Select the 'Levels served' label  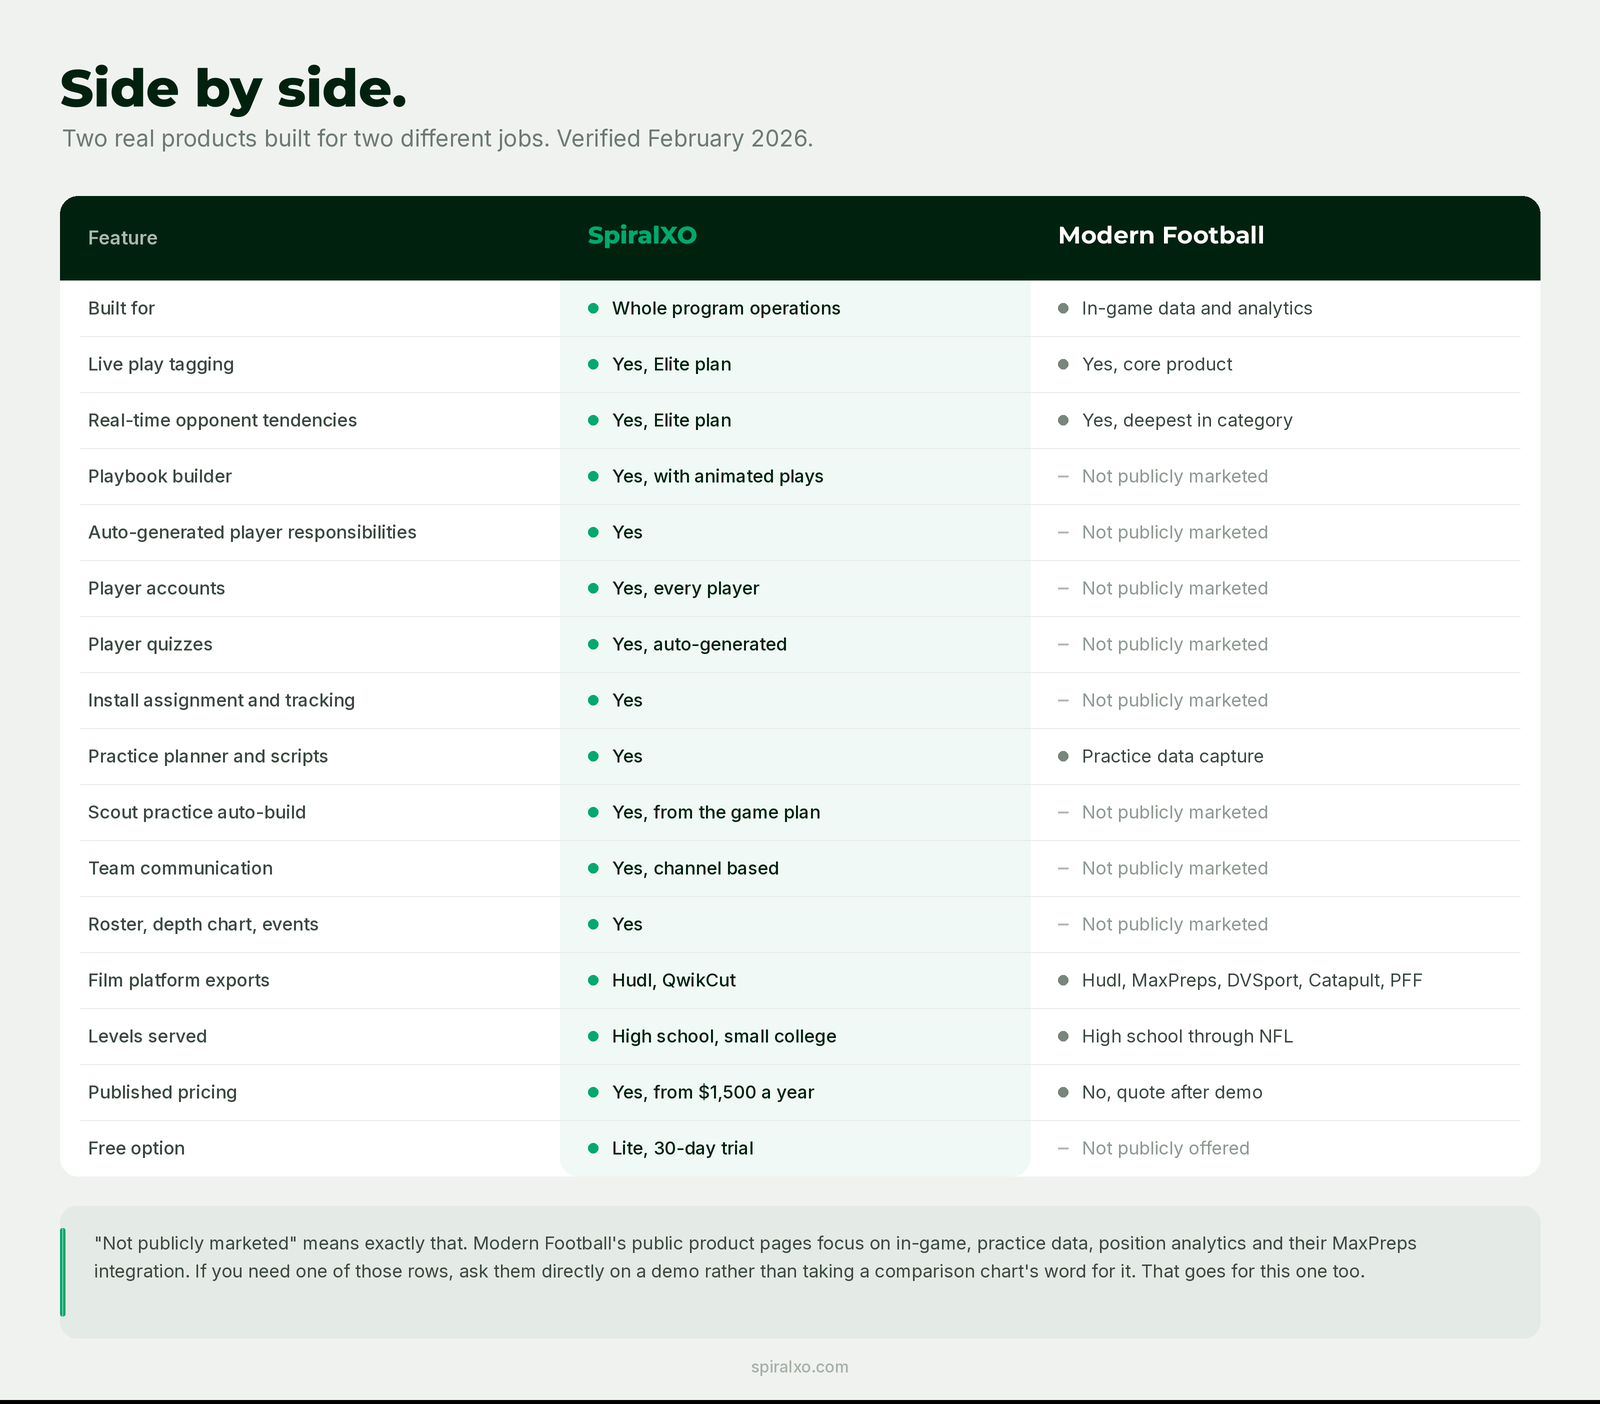(x=147, y=1036)
